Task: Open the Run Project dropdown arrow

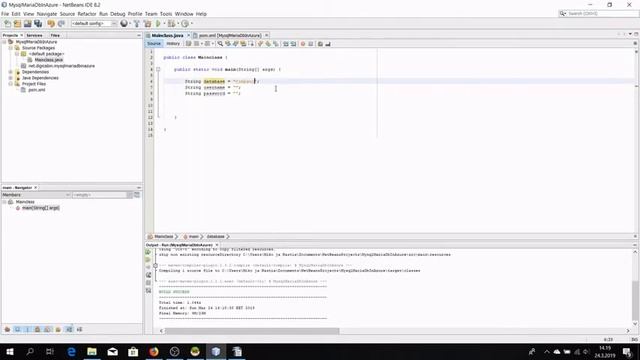Action: (164, 24)
